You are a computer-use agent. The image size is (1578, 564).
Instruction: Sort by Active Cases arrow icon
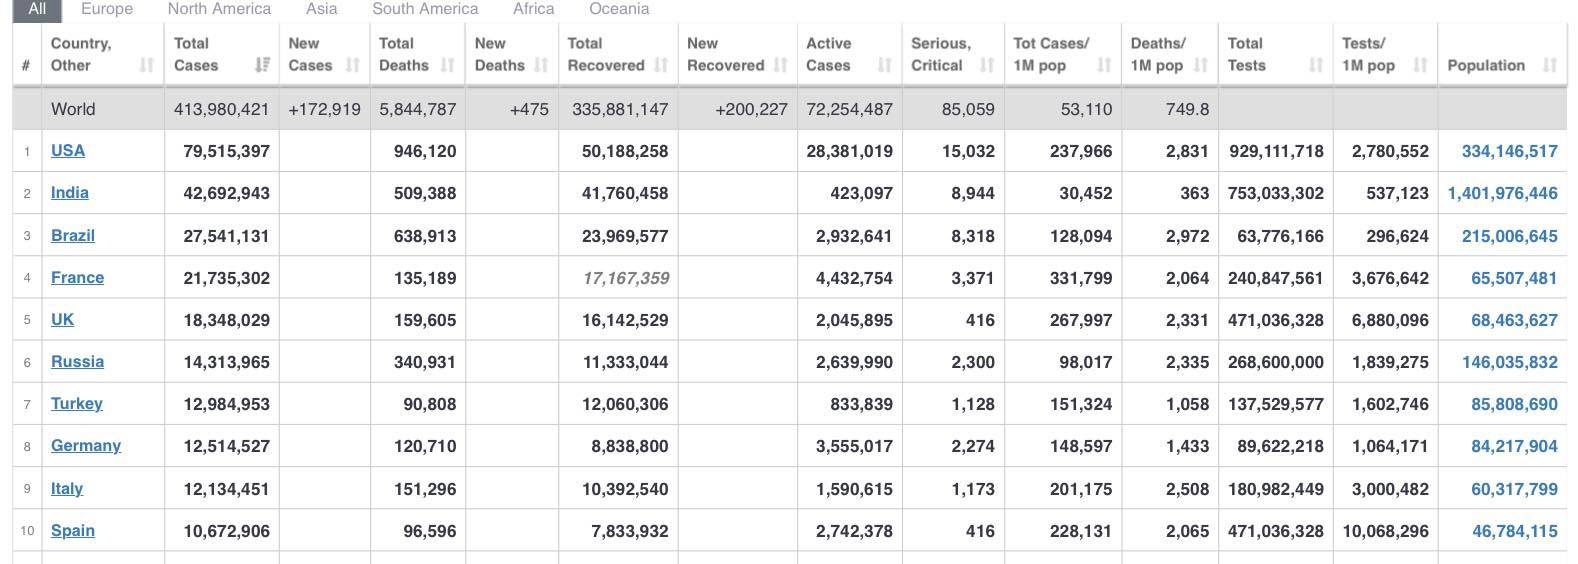pyautogui.click(x=884, y=65)
